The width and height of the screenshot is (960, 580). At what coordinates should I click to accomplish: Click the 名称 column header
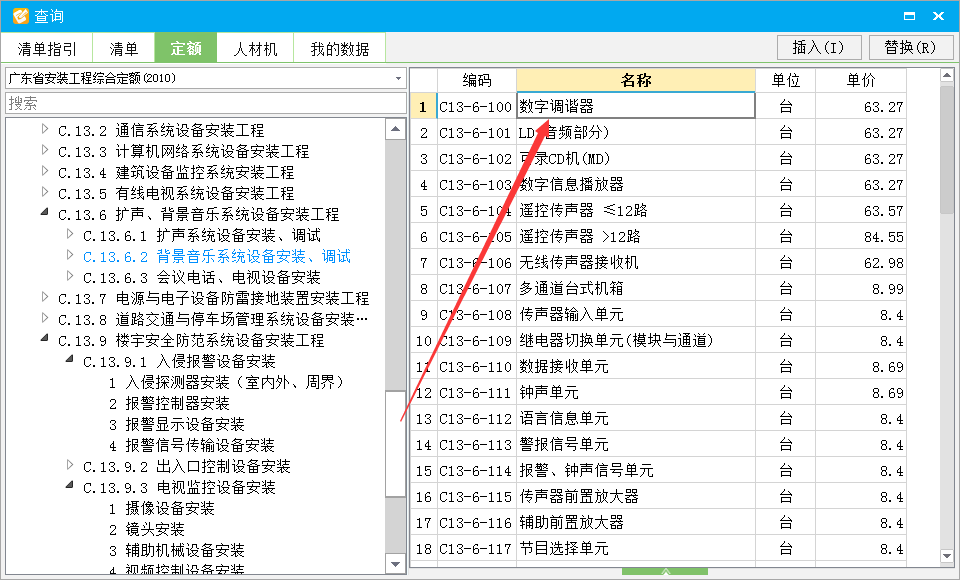636,80
